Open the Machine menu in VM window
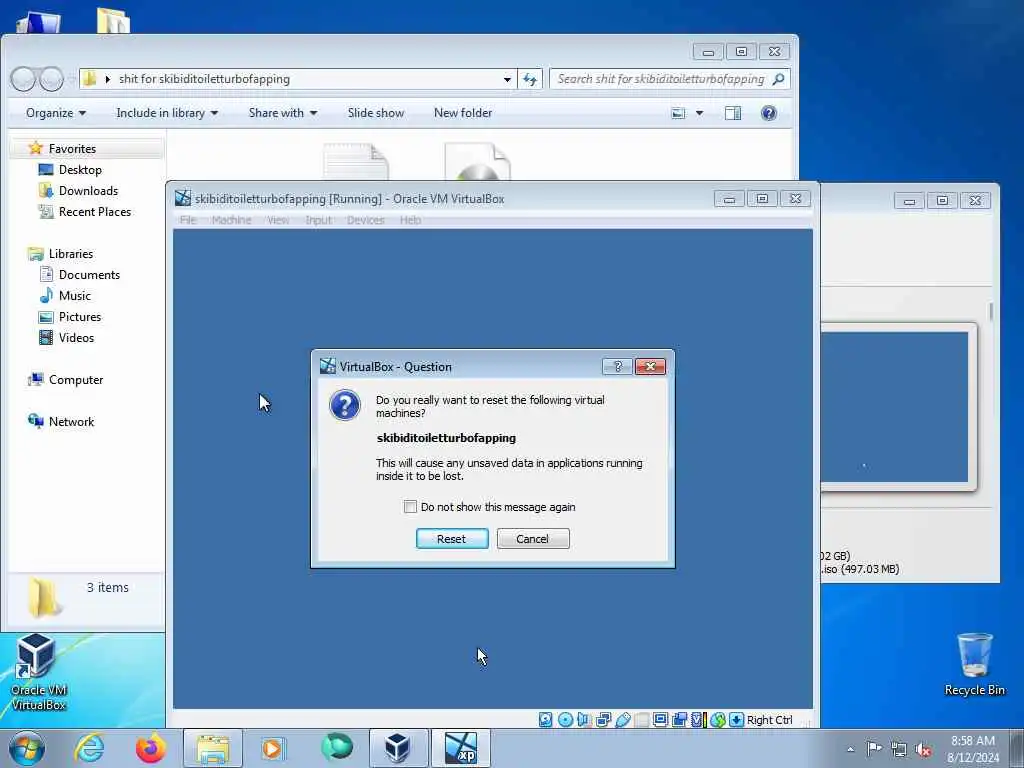The image size is (1024, 768). 231,220
